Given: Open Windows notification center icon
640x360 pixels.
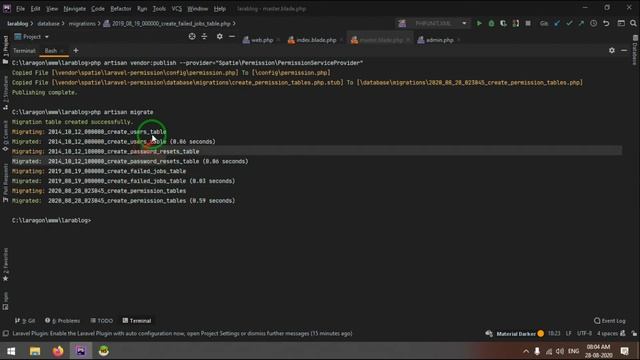Looking at the screenshot, I should click(x=624, y=351).
